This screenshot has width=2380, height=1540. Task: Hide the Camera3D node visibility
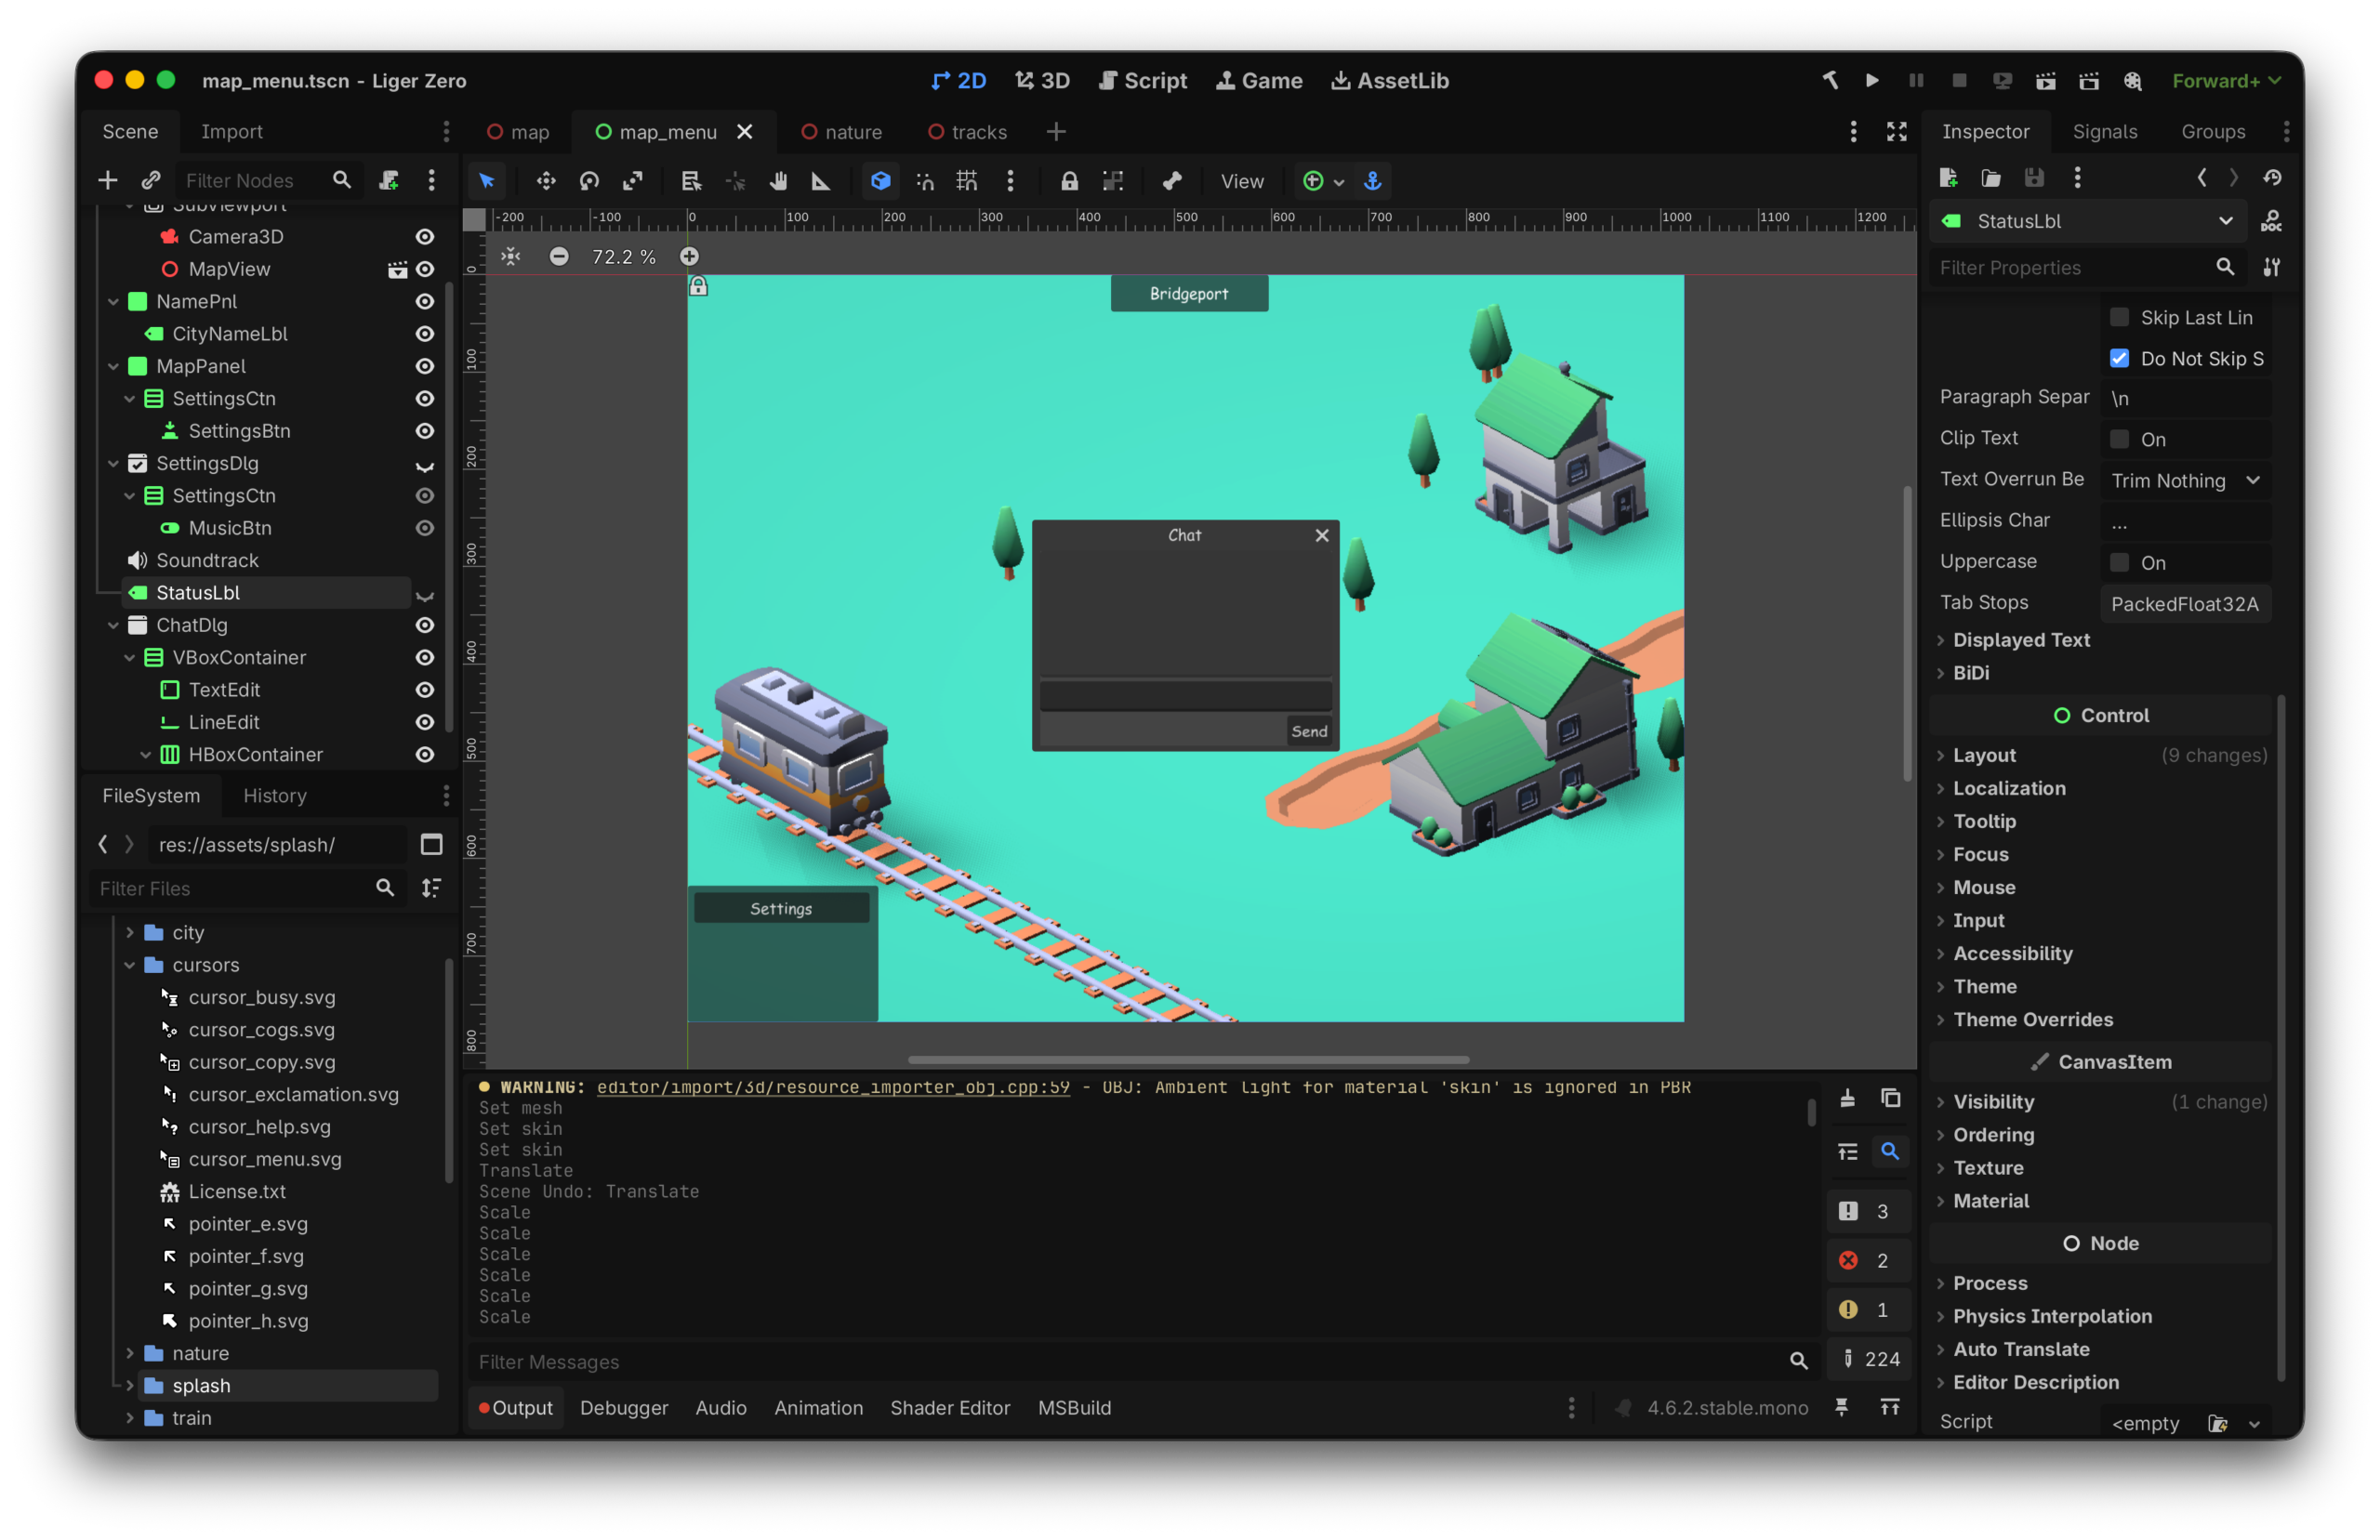pyautogui.click(x=424, y=237)
